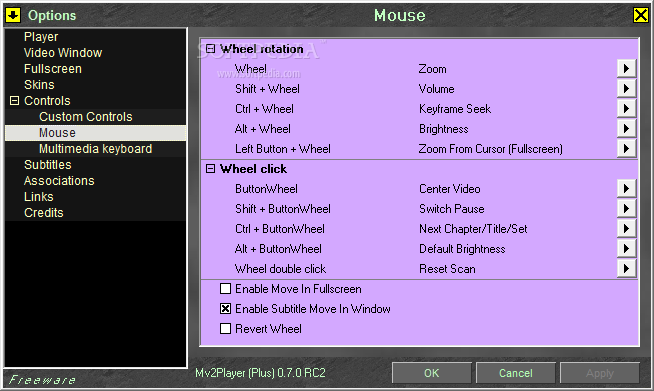Viewport: 654px width, 391px height.
Task: Collapse the Controls tree node
Action: [x=14, y=101]
